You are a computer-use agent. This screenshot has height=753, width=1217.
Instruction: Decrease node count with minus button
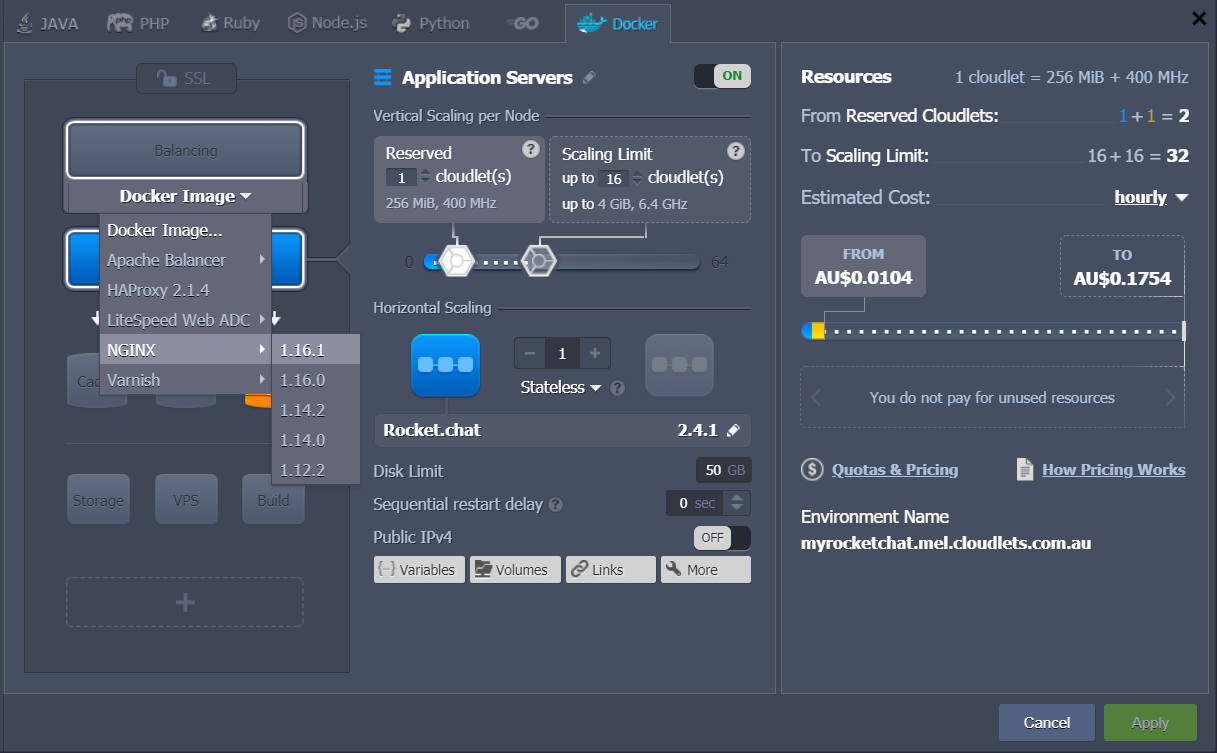(529, 353)
